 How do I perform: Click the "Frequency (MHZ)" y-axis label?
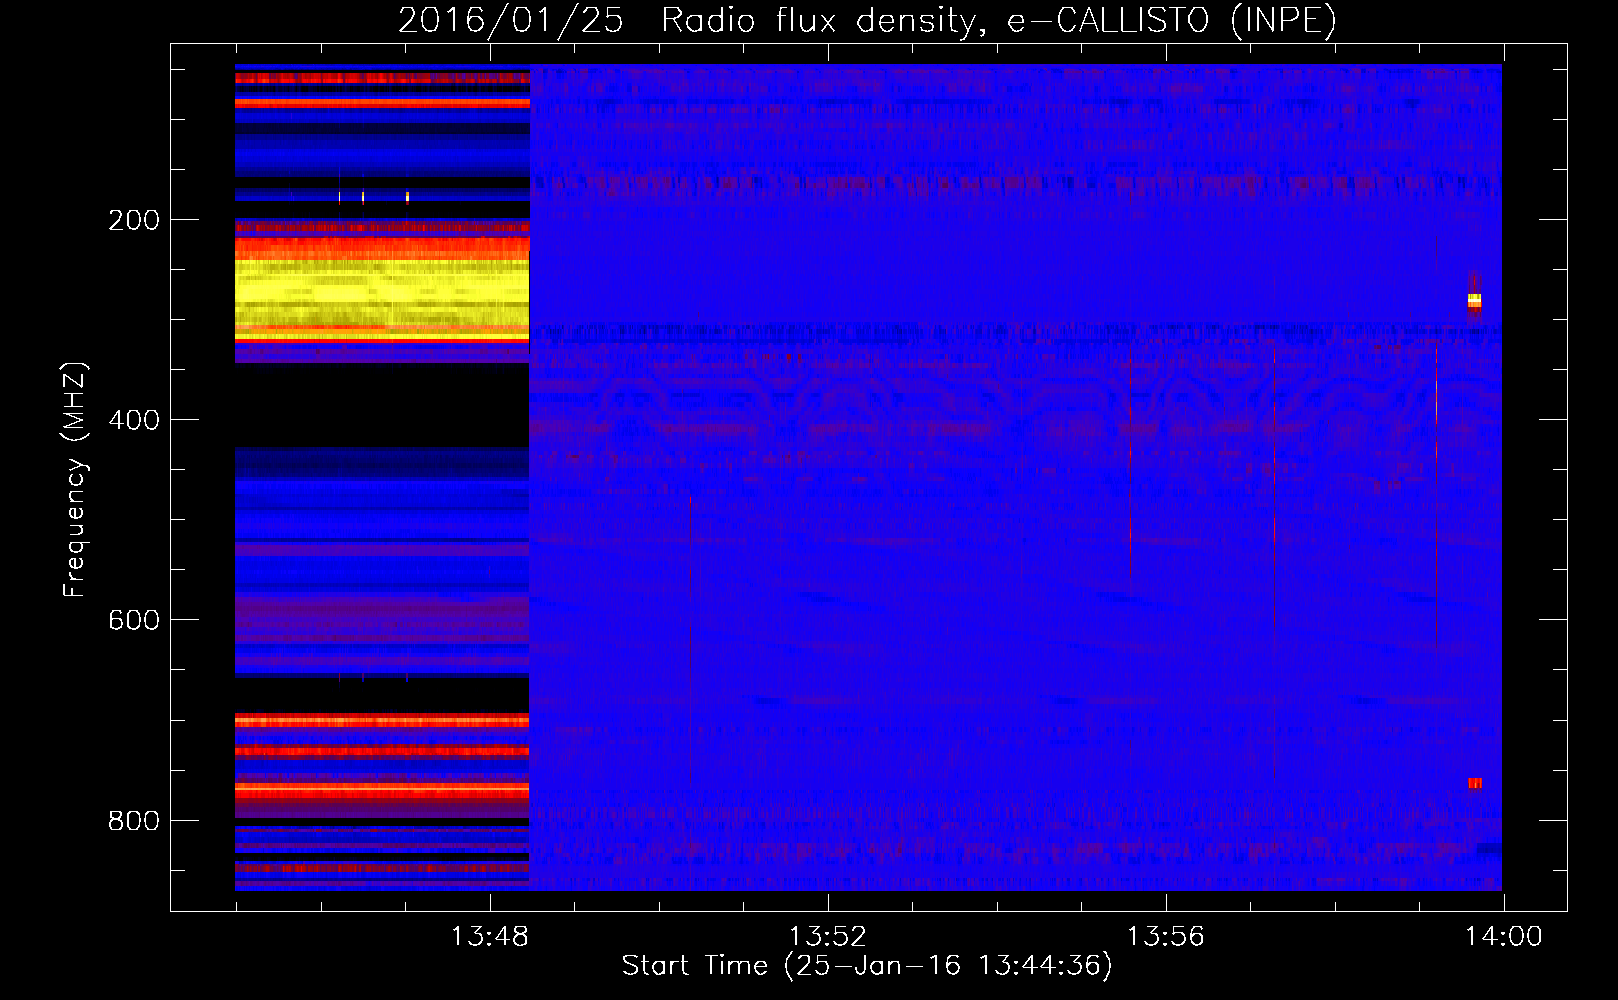coord(74,480)
